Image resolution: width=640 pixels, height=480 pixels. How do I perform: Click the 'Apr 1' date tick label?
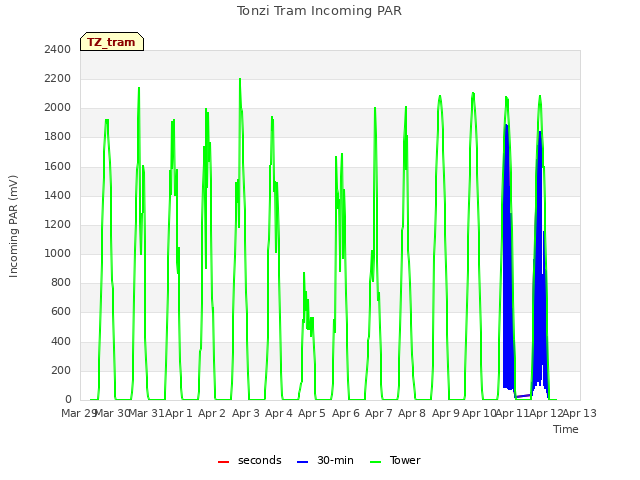pos(179,413)
